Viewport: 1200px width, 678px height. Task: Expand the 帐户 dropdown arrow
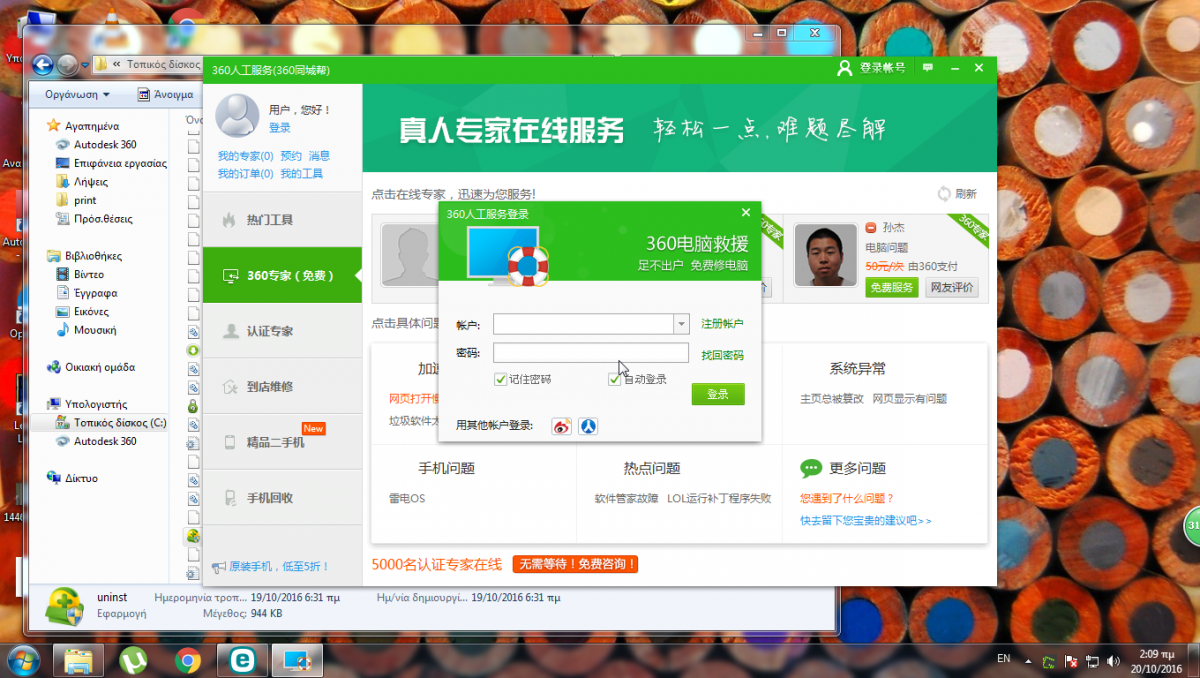coord(682,324)
